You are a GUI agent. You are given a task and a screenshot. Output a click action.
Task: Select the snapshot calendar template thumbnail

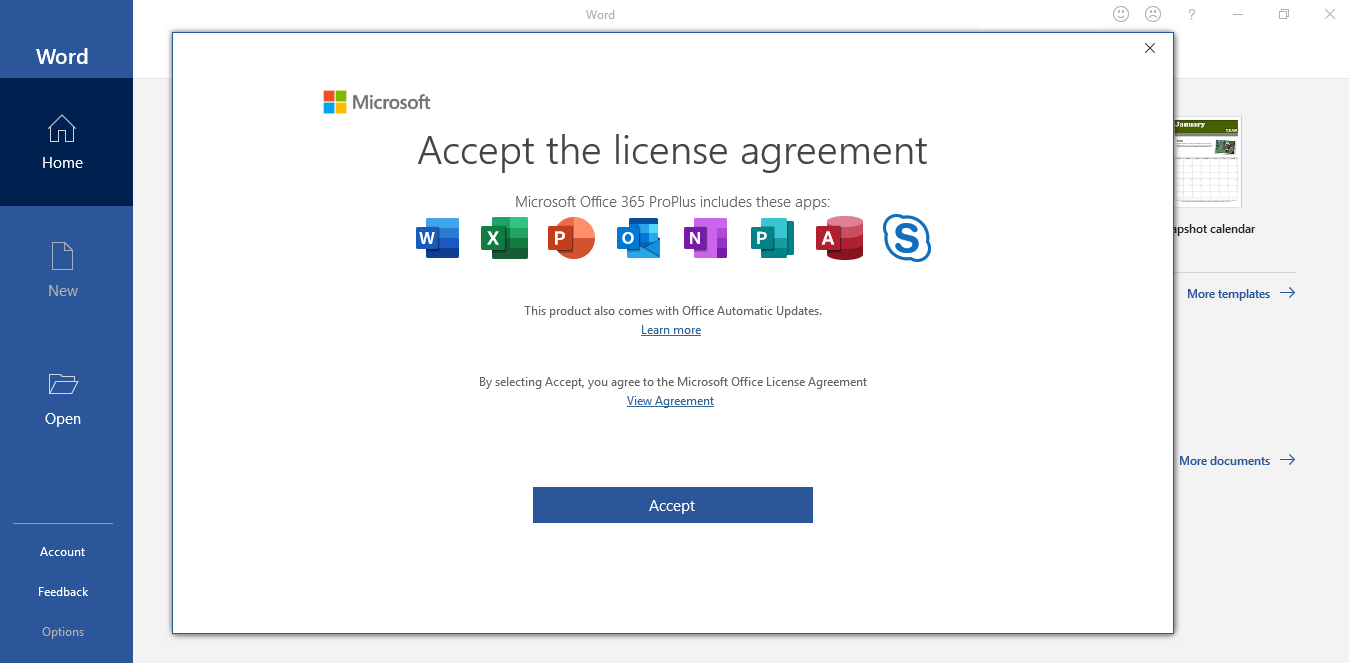1207,162
